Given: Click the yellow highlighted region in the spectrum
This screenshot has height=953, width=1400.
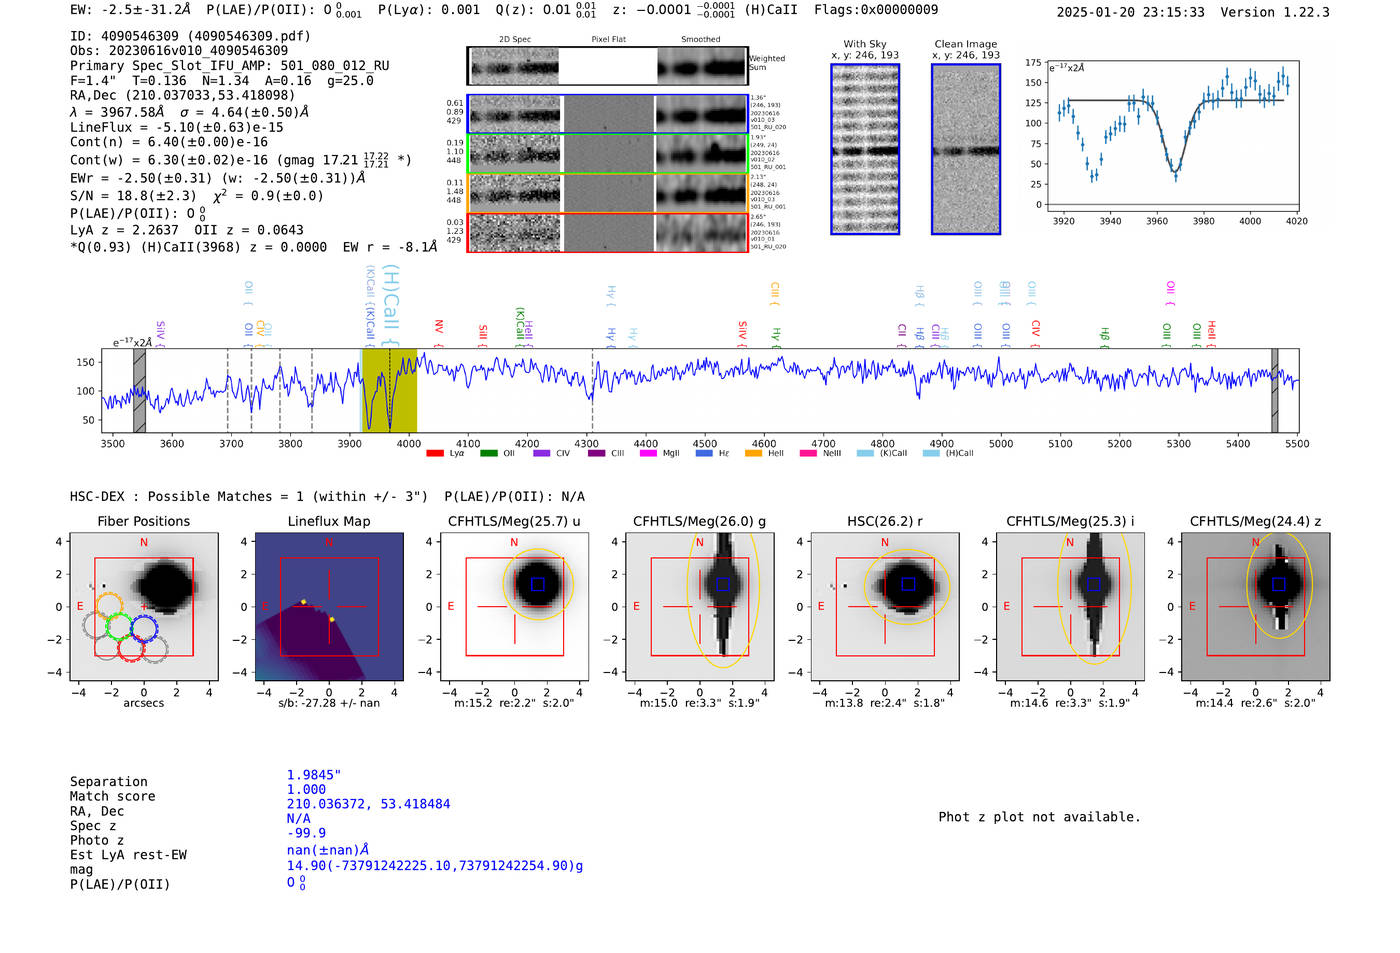Looking at the screenshot, I should click(389, 390).
